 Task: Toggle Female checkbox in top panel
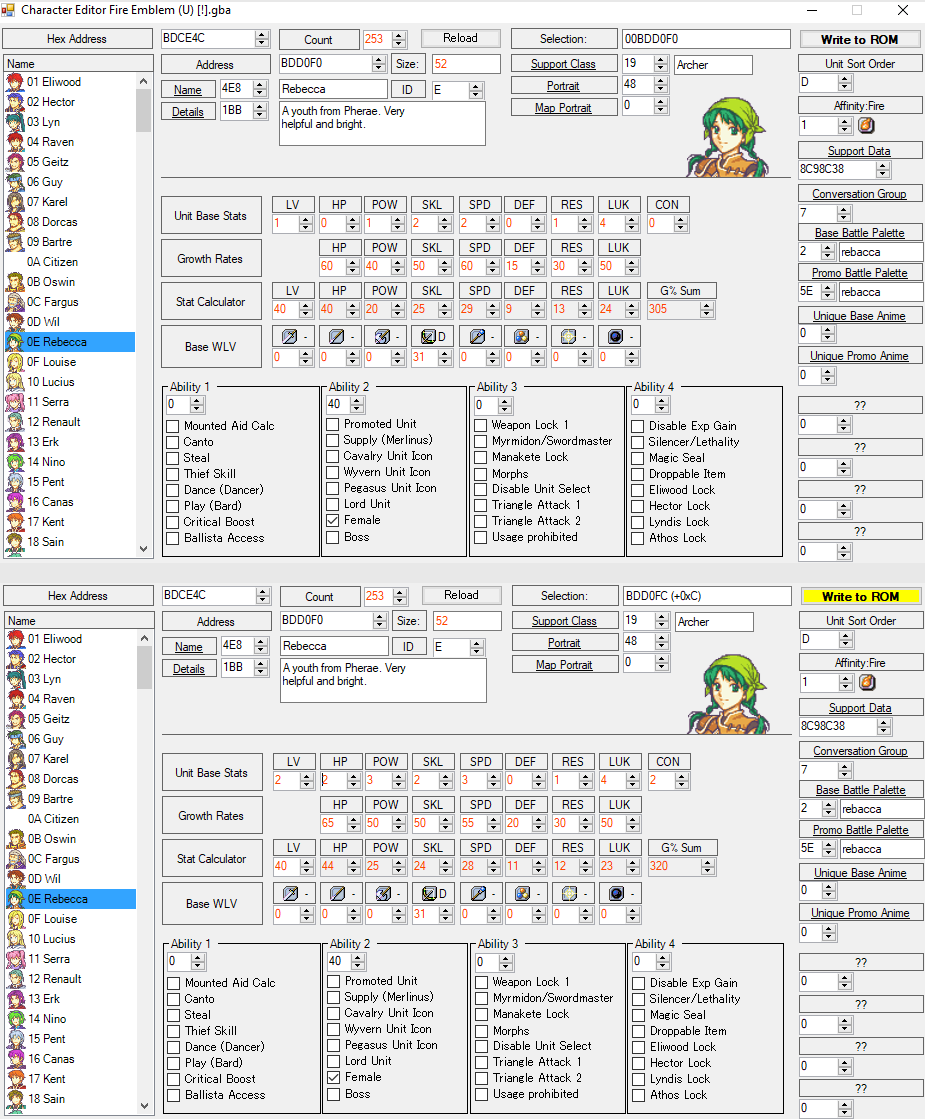click(332, 520)
